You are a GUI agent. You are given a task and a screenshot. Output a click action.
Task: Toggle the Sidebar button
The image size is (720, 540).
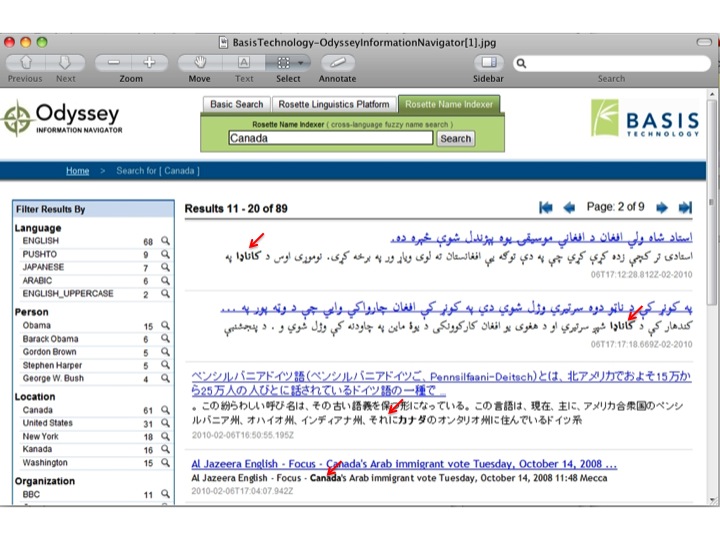[x=489, y=62]
